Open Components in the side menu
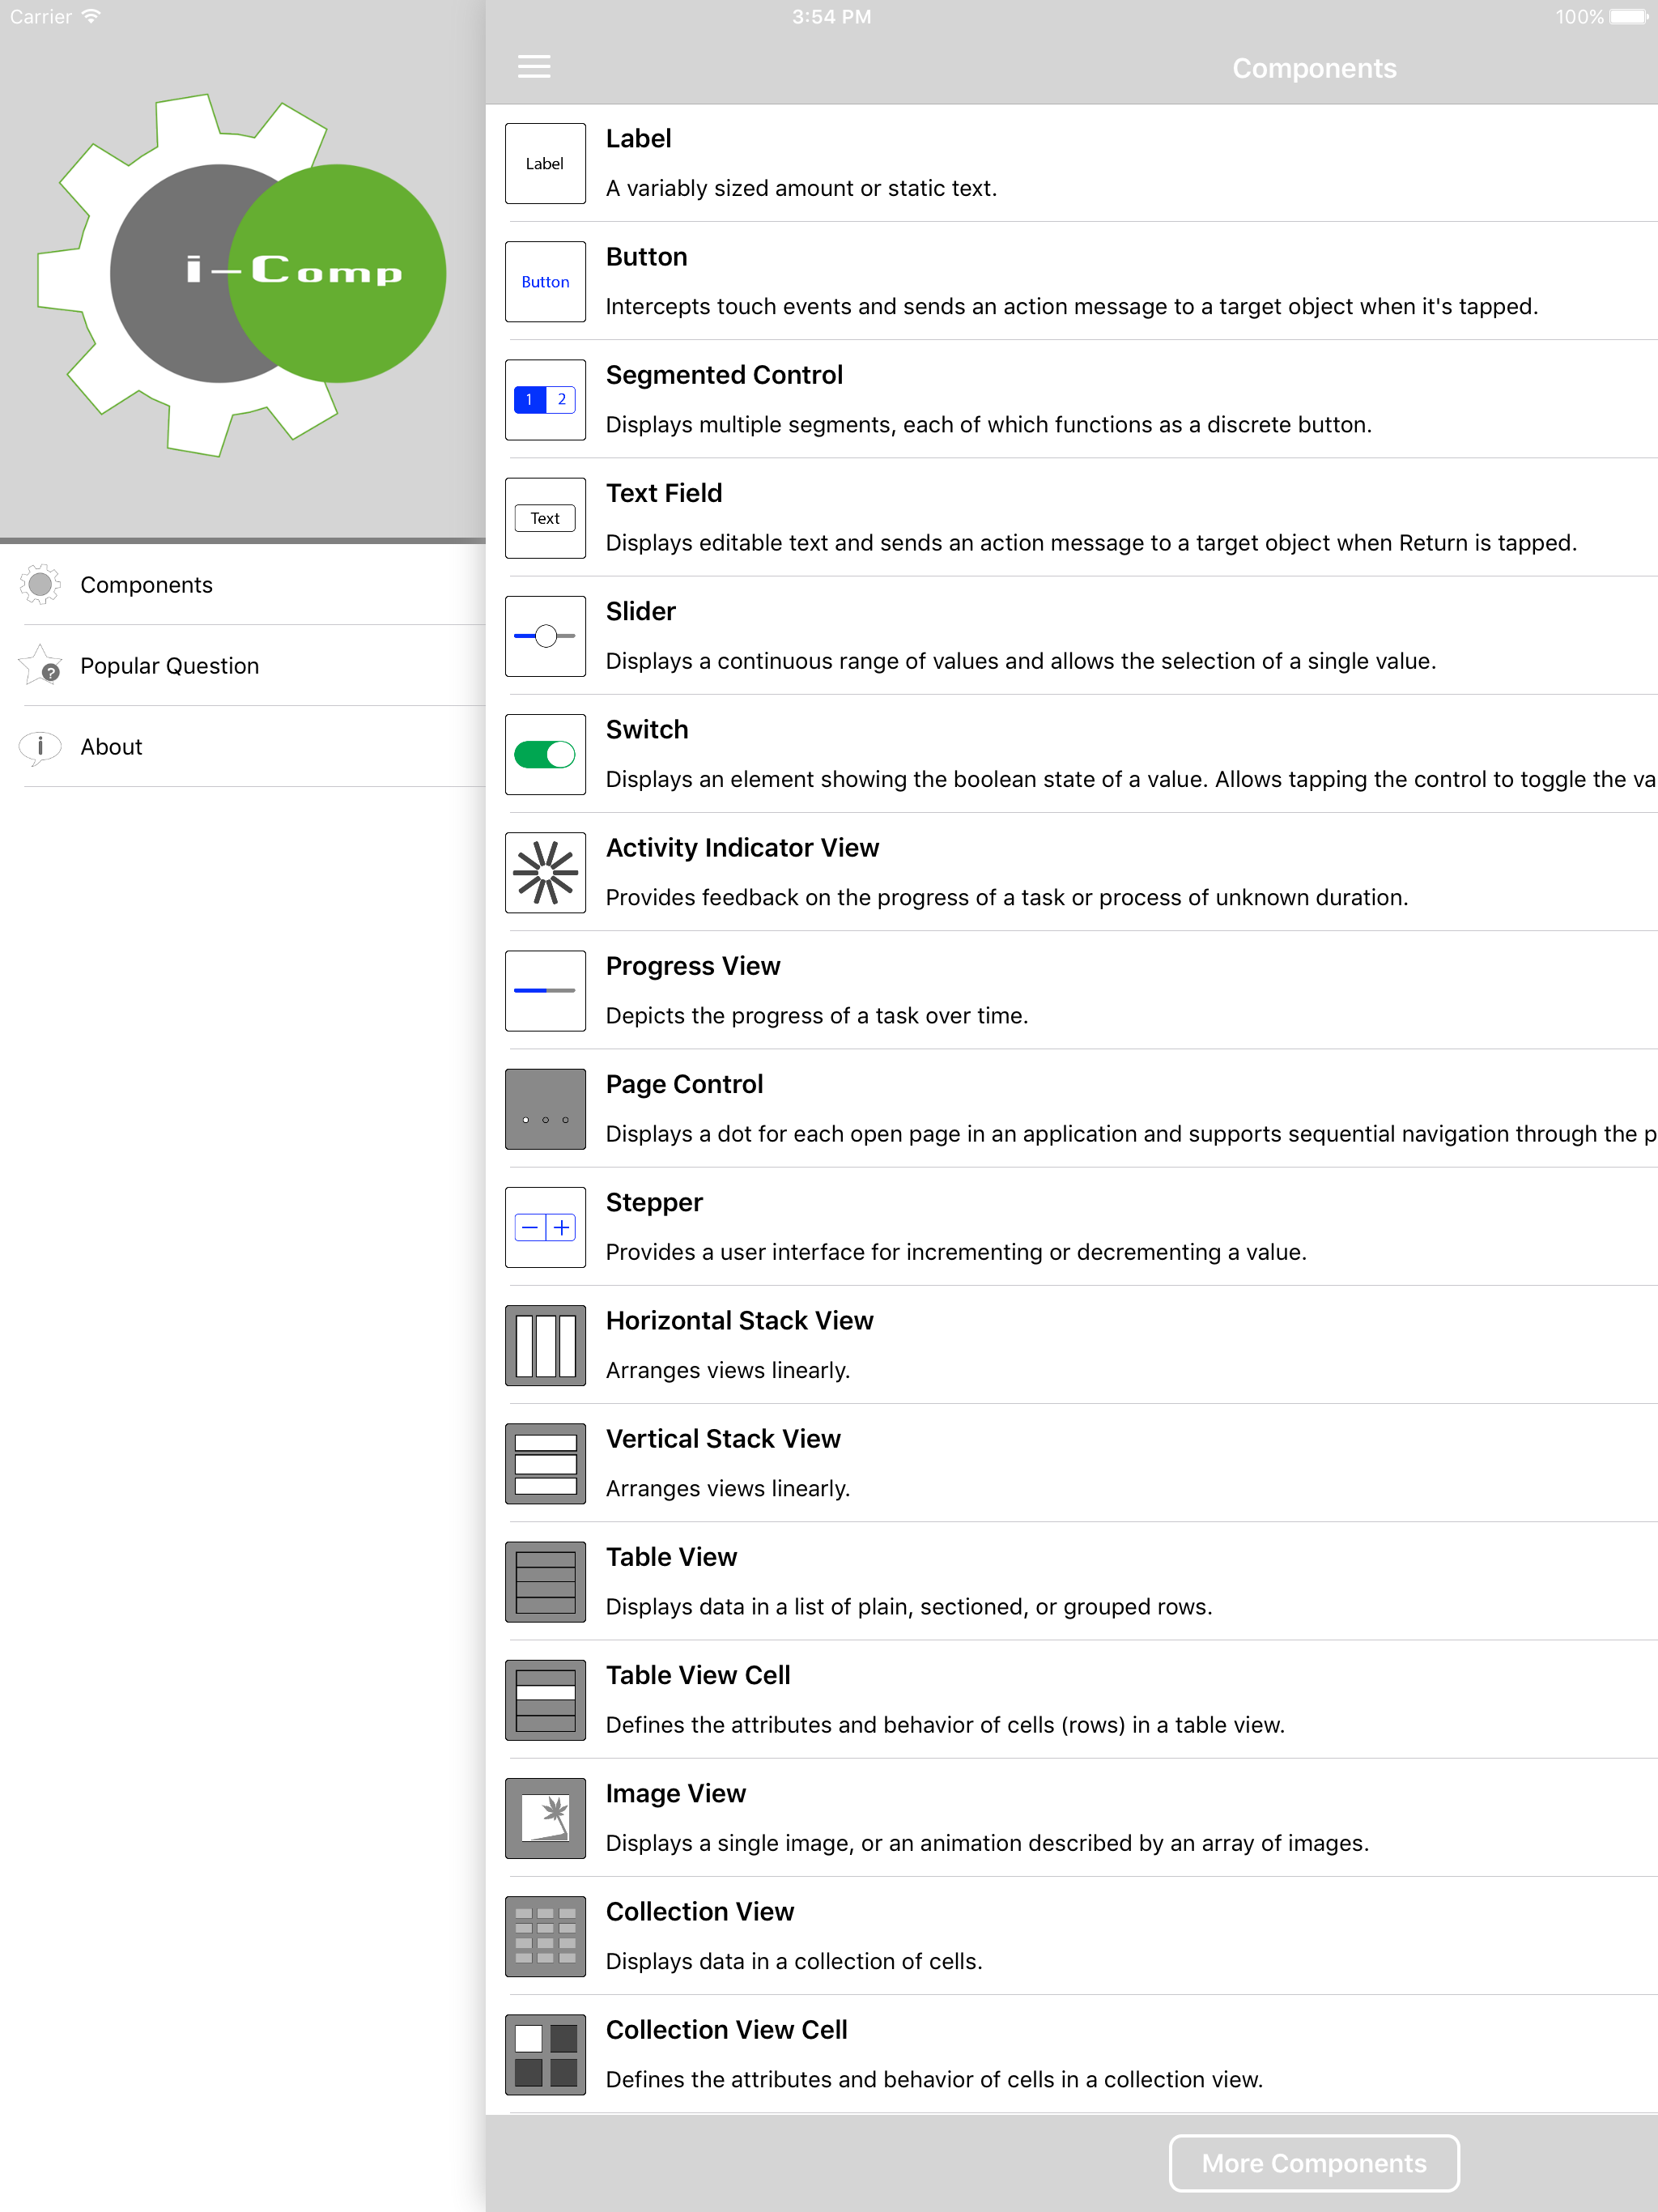Image resolution: width=1658 pixels, height=2212 pixels. pos(146,585)
